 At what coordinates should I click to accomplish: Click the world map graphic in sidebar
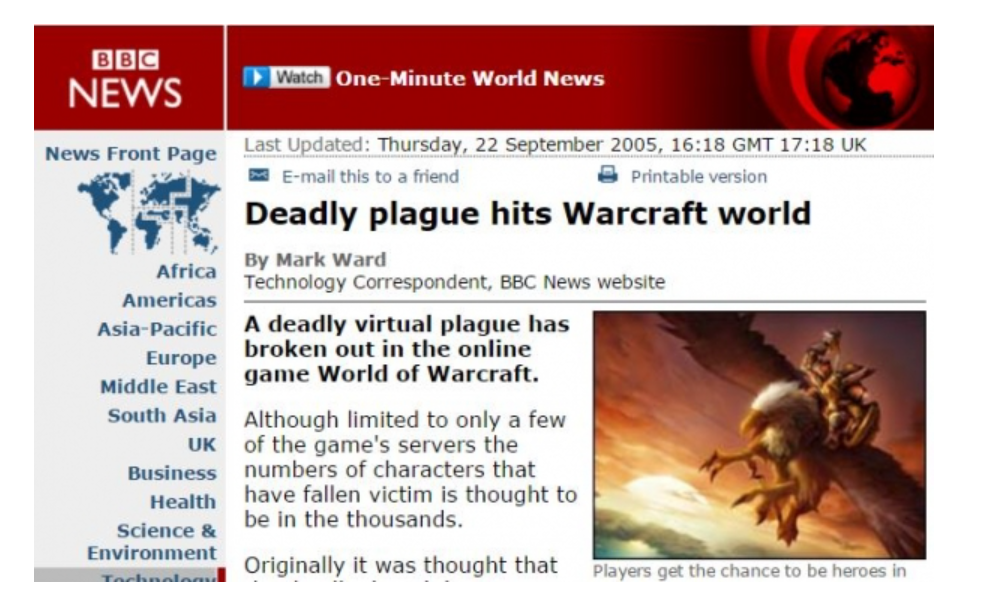149,212
